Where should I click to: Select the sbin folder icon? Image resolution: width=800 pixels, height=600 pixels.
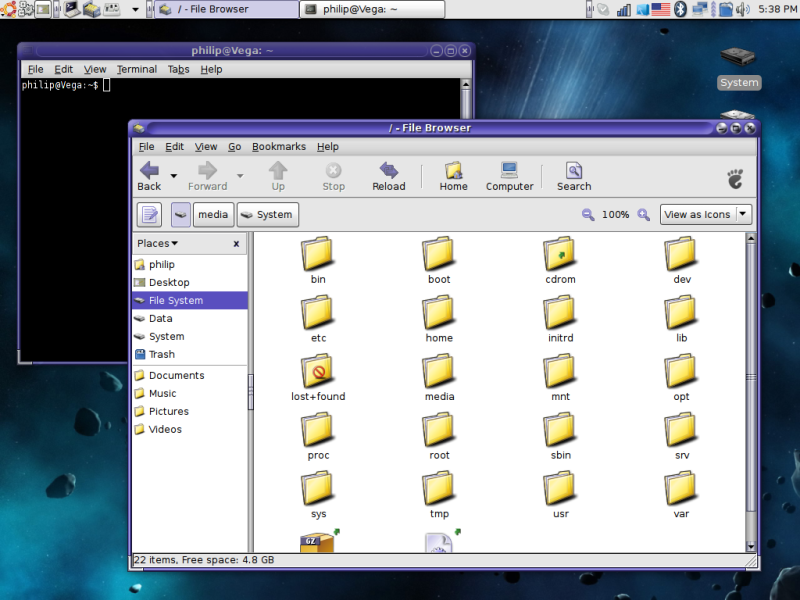coord(560,429)
